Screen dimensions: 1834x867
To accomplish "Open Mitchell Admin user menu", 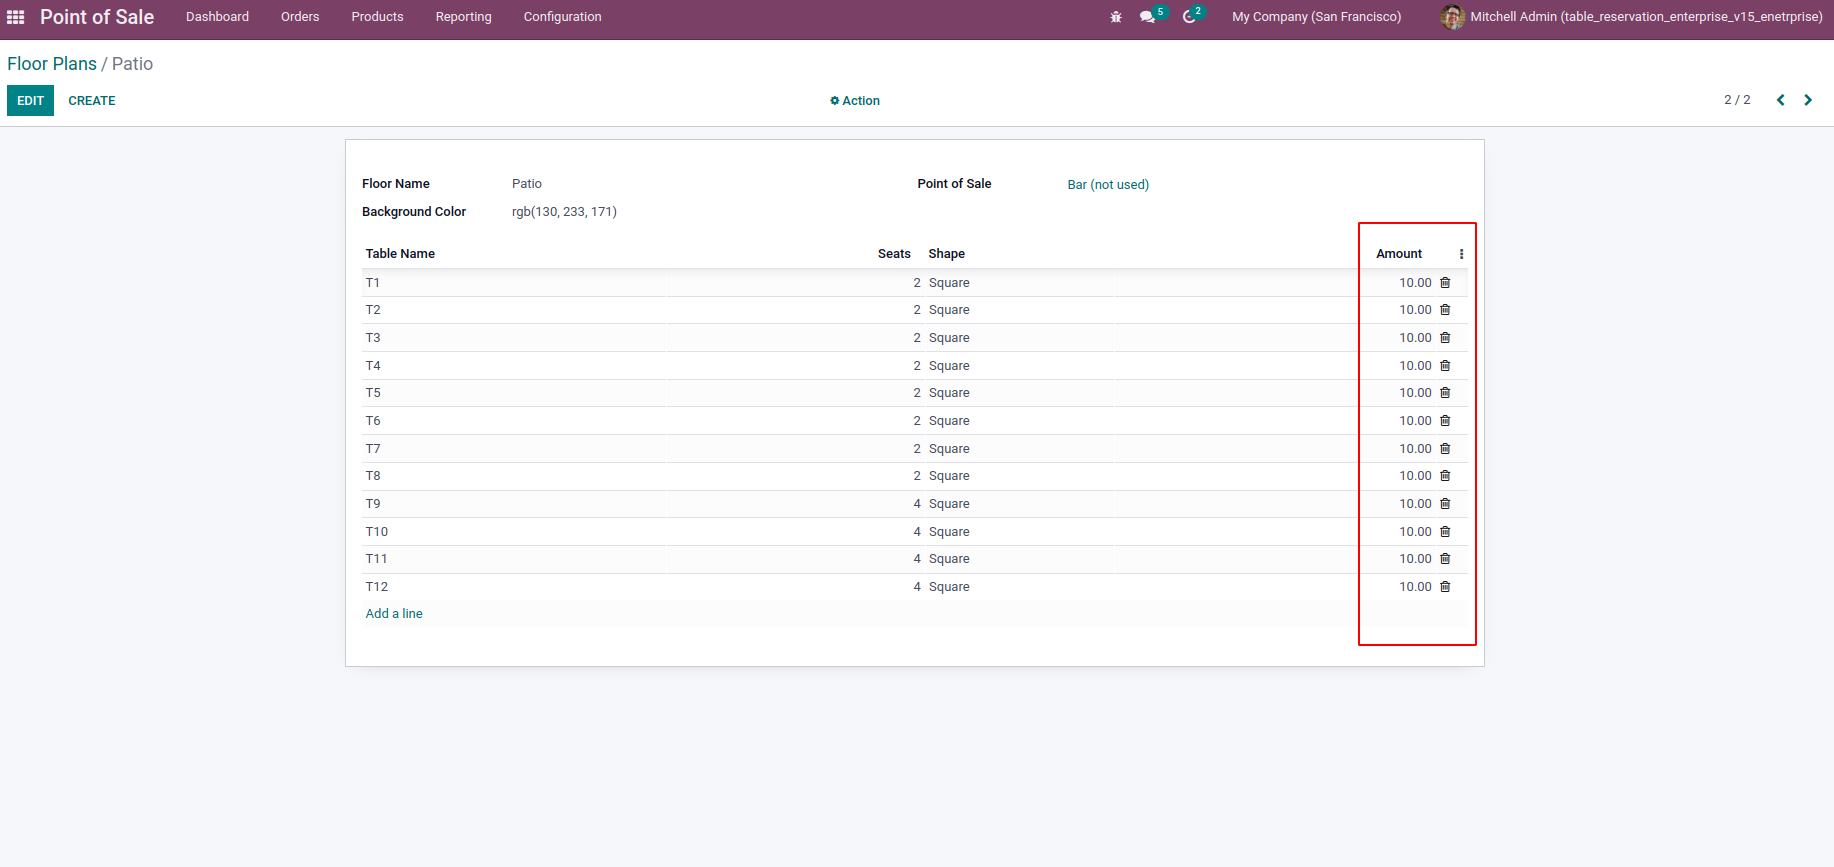I will (1631, 17).
